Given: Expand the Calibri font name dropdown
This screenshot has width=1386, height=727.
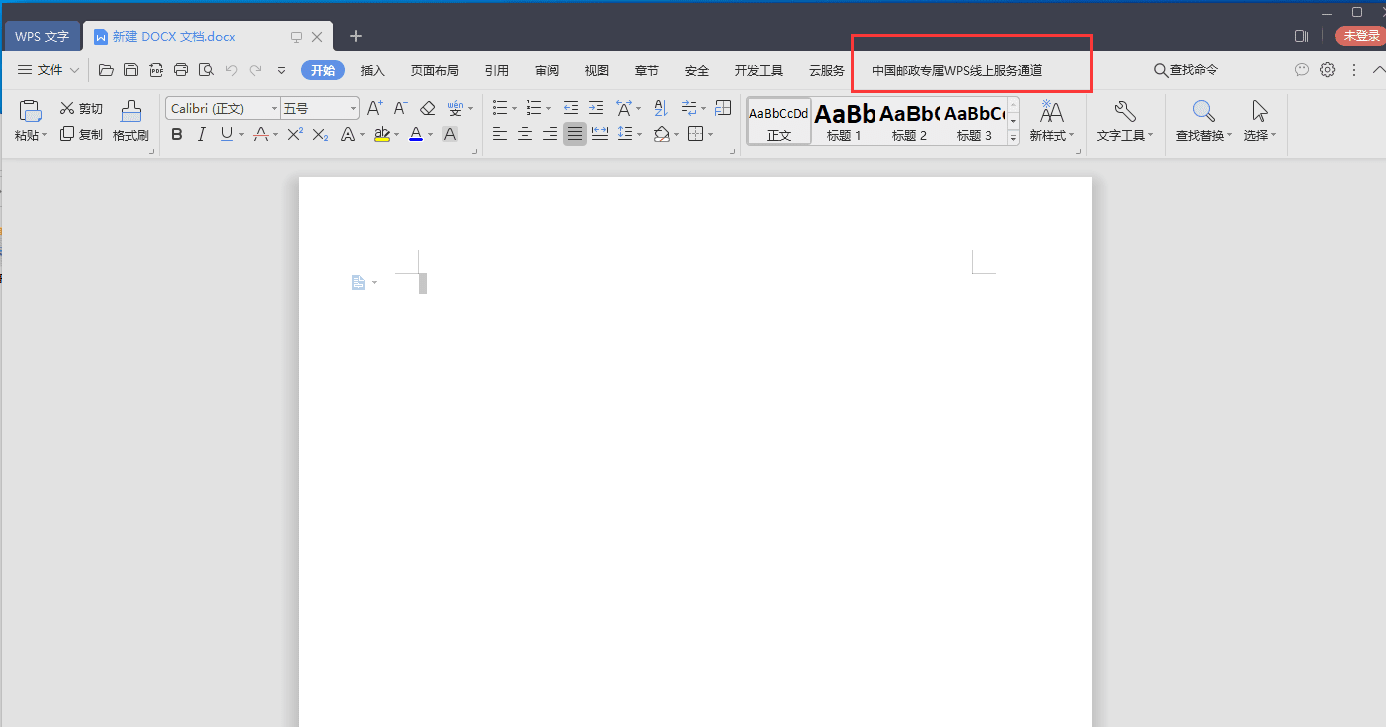Looking at the screenshot, I should click(x=272, y=108).
